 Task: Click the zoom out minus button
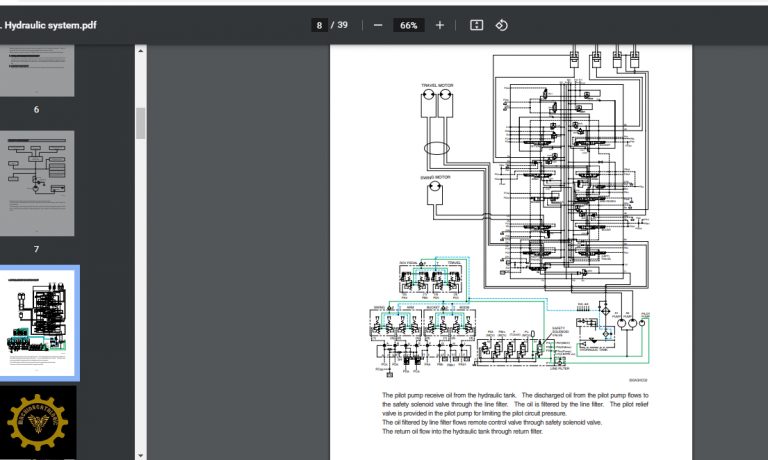(x=377, y=25)
